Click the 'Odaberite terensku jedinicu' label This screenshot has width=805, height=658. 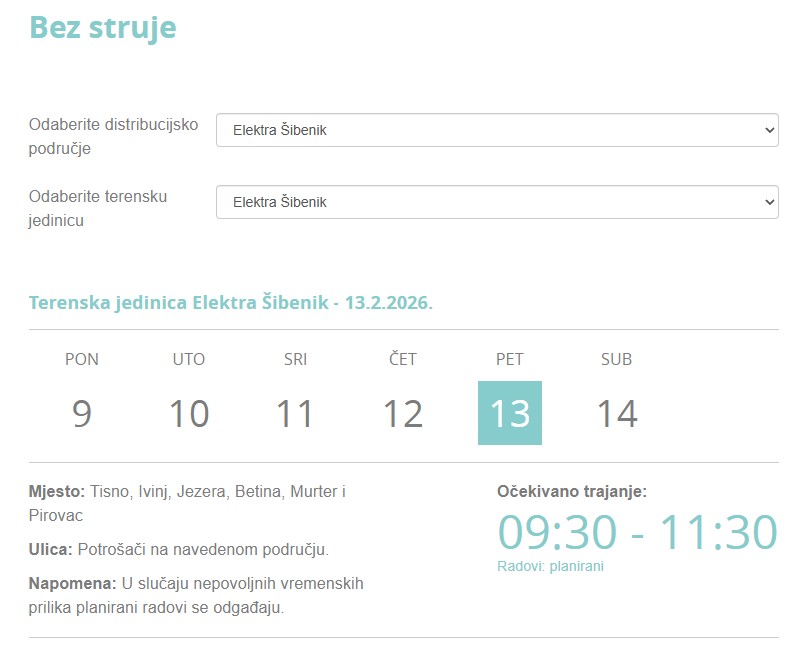(98, 208)
